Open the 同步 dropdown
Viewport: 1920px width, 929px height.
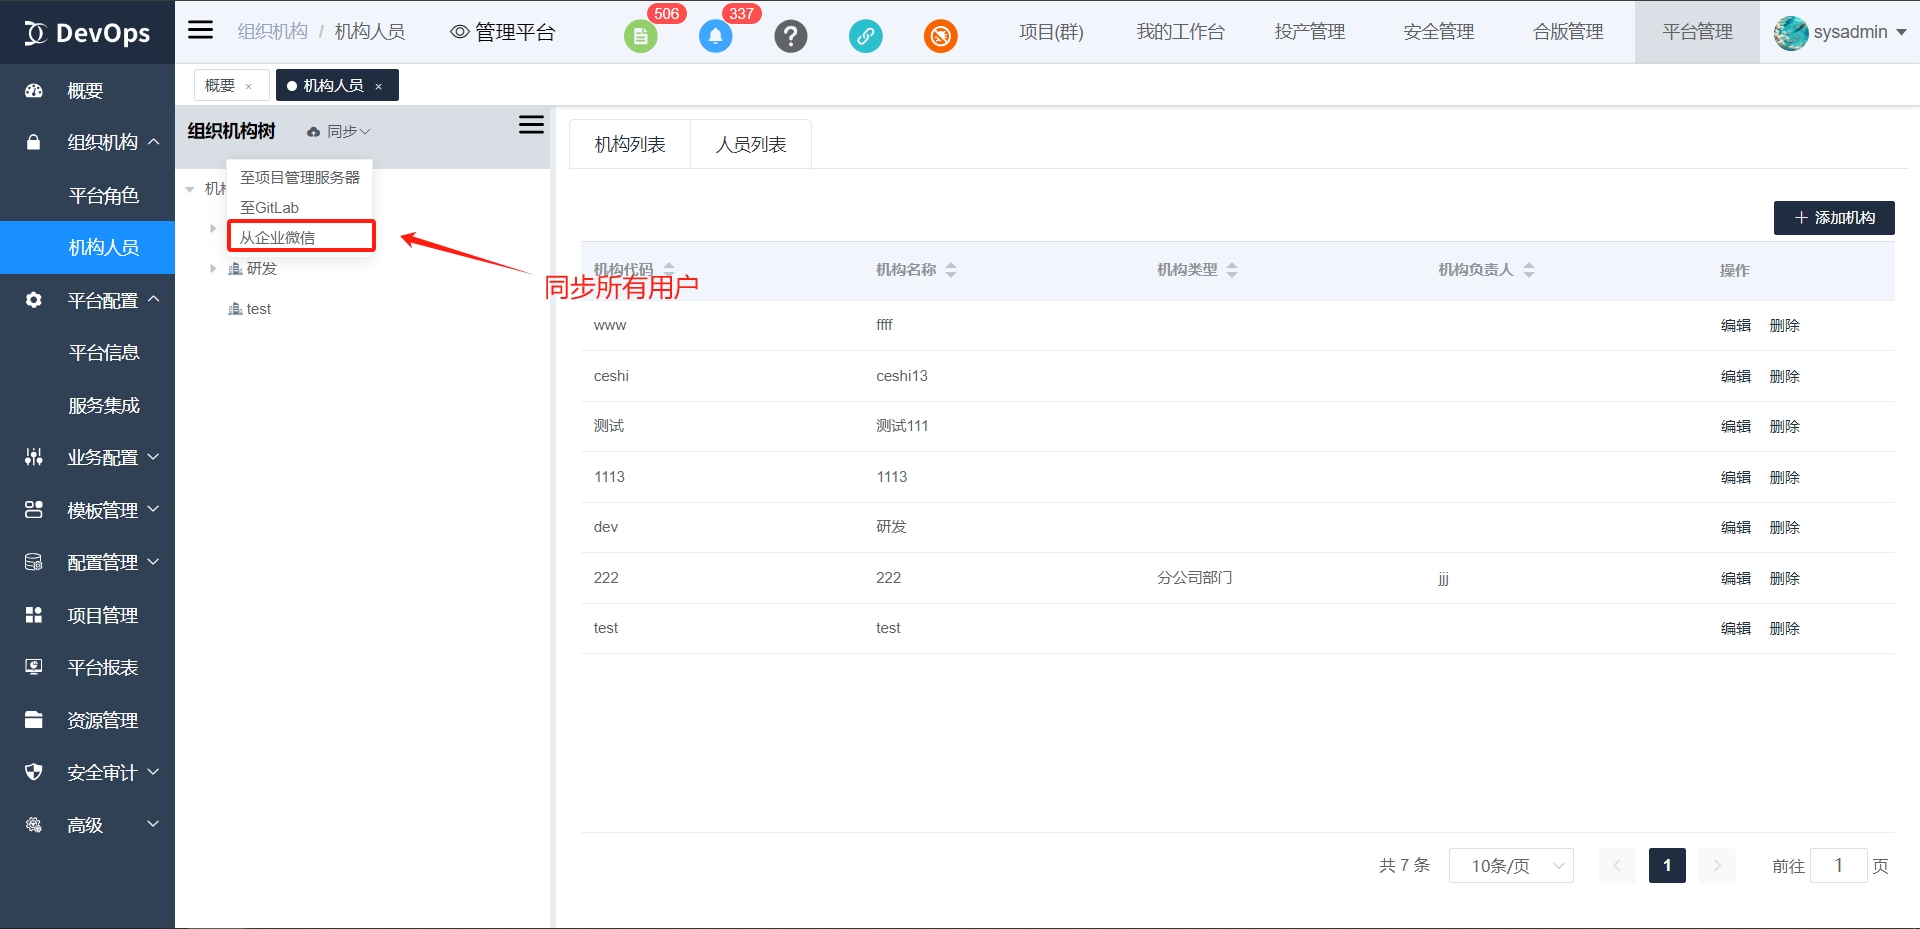[340, 132]
